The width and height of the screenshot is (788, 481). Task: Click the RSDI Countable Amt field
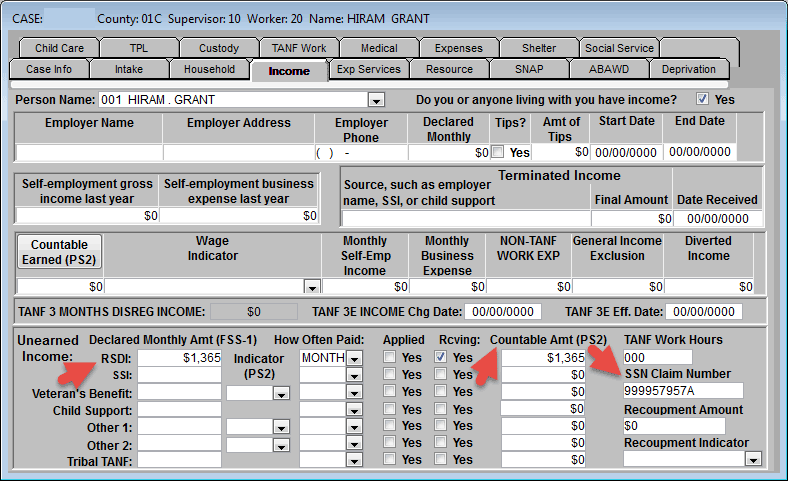pyautogui.click(x=543, y=358)
